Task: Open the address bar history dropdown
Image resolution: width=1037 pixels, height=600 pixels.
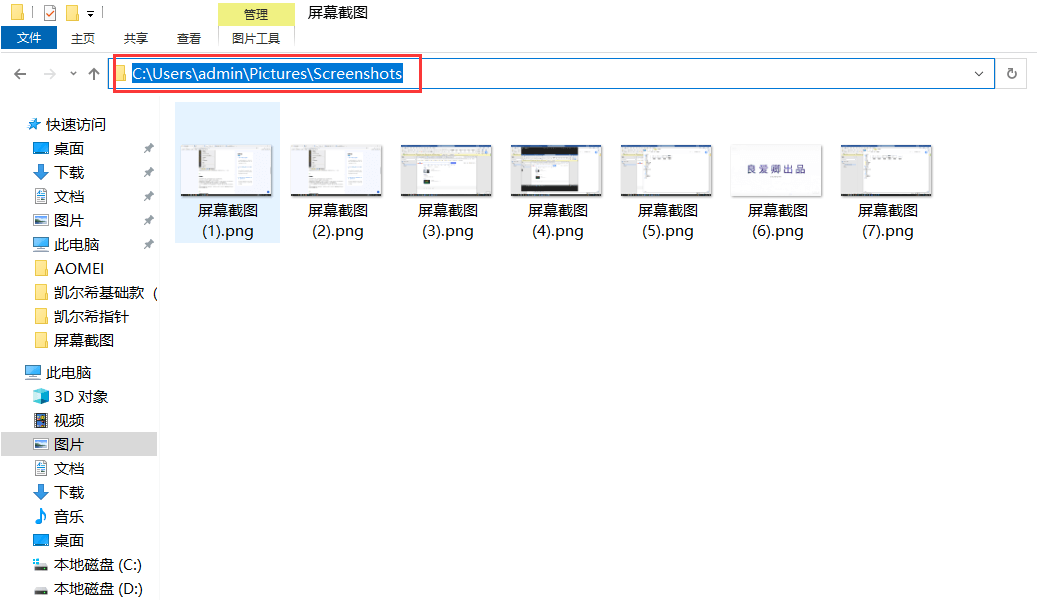Action: pyautogui.click(x=978, y=73)
